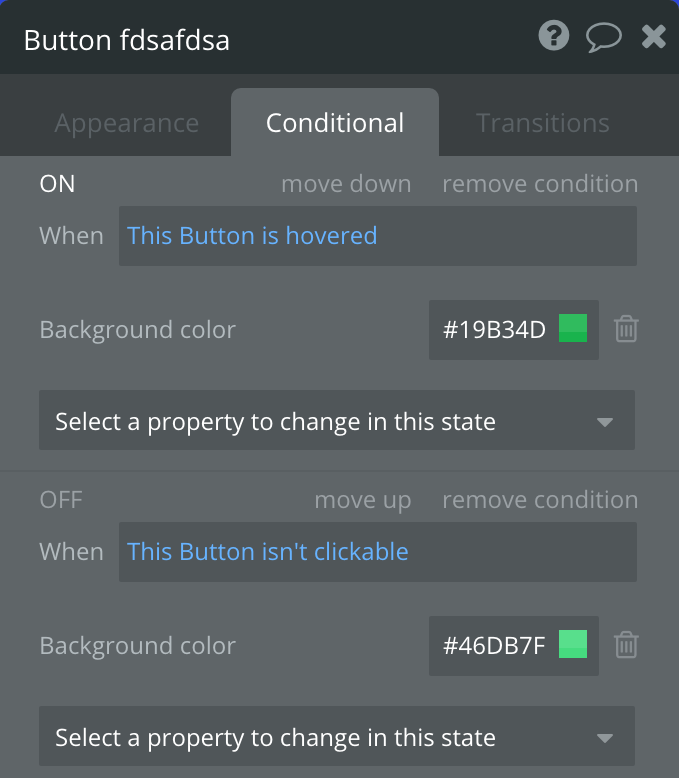The height and width of the screenshot is (778, 679).
Task: Remove the 'isn't clickable' condition
Action: (540, 500)
